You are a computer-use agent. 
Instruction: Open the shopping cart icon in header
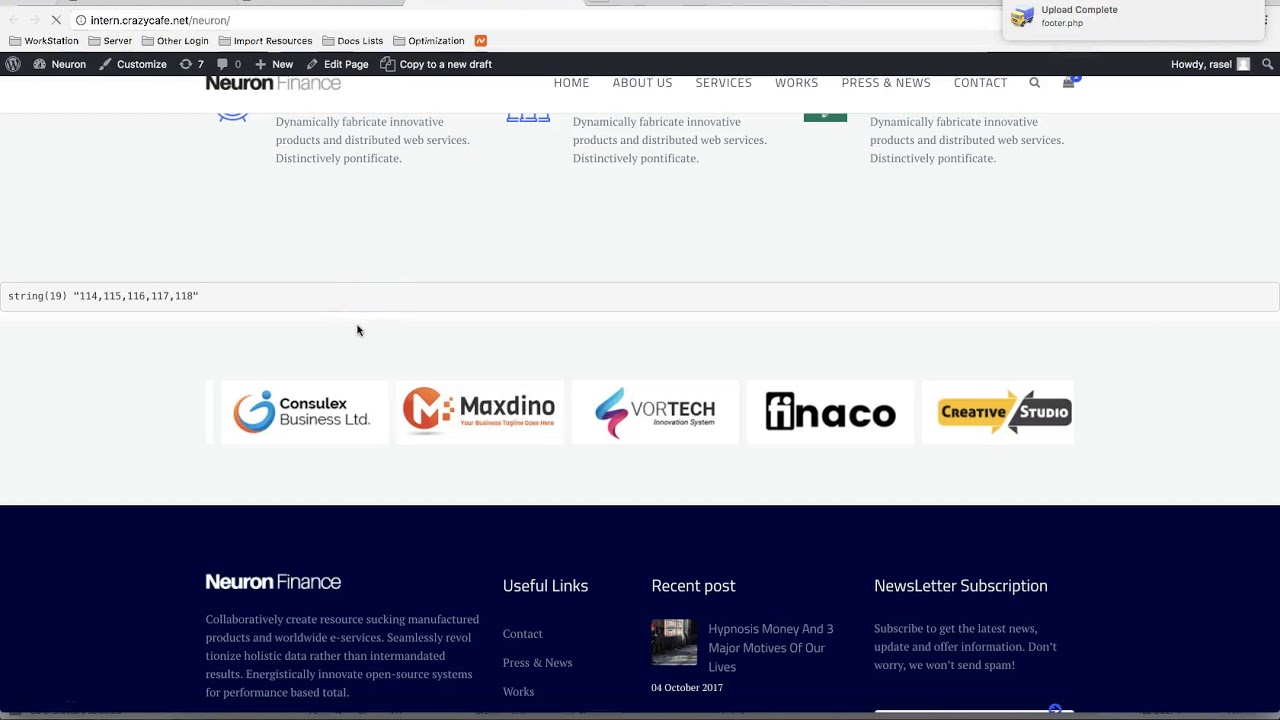pyautogui.click(x=1069, y=83)
